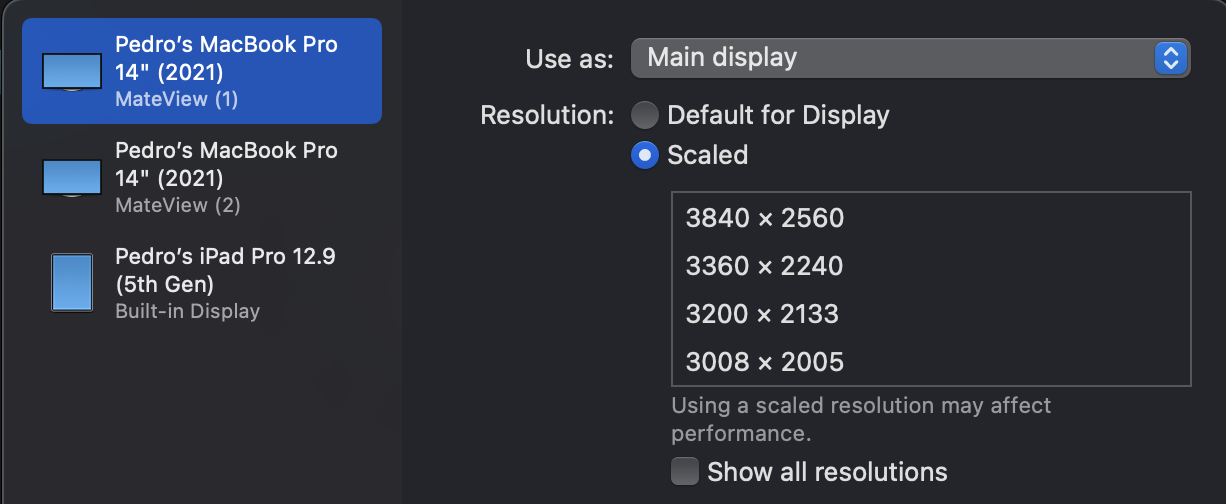Select the Default for Display radio button
The width and height of the screenshot is (1226, 504).
tap(645, 115)
